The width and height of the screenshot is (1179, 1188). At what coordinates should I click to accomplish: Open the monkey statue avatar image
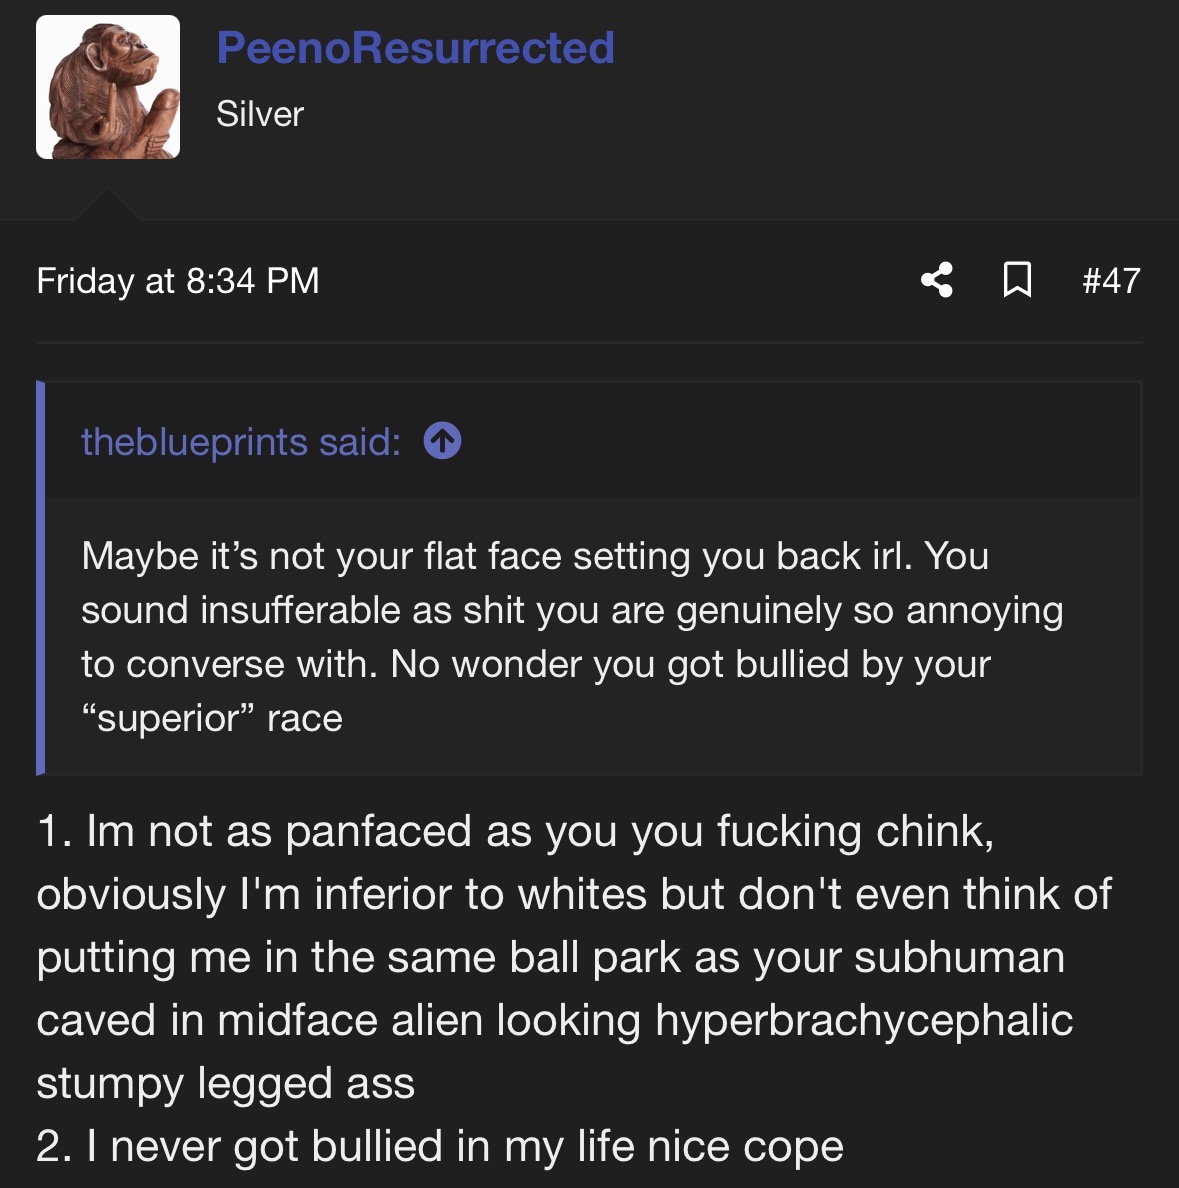pyautogui.click(x=108, y=87)
